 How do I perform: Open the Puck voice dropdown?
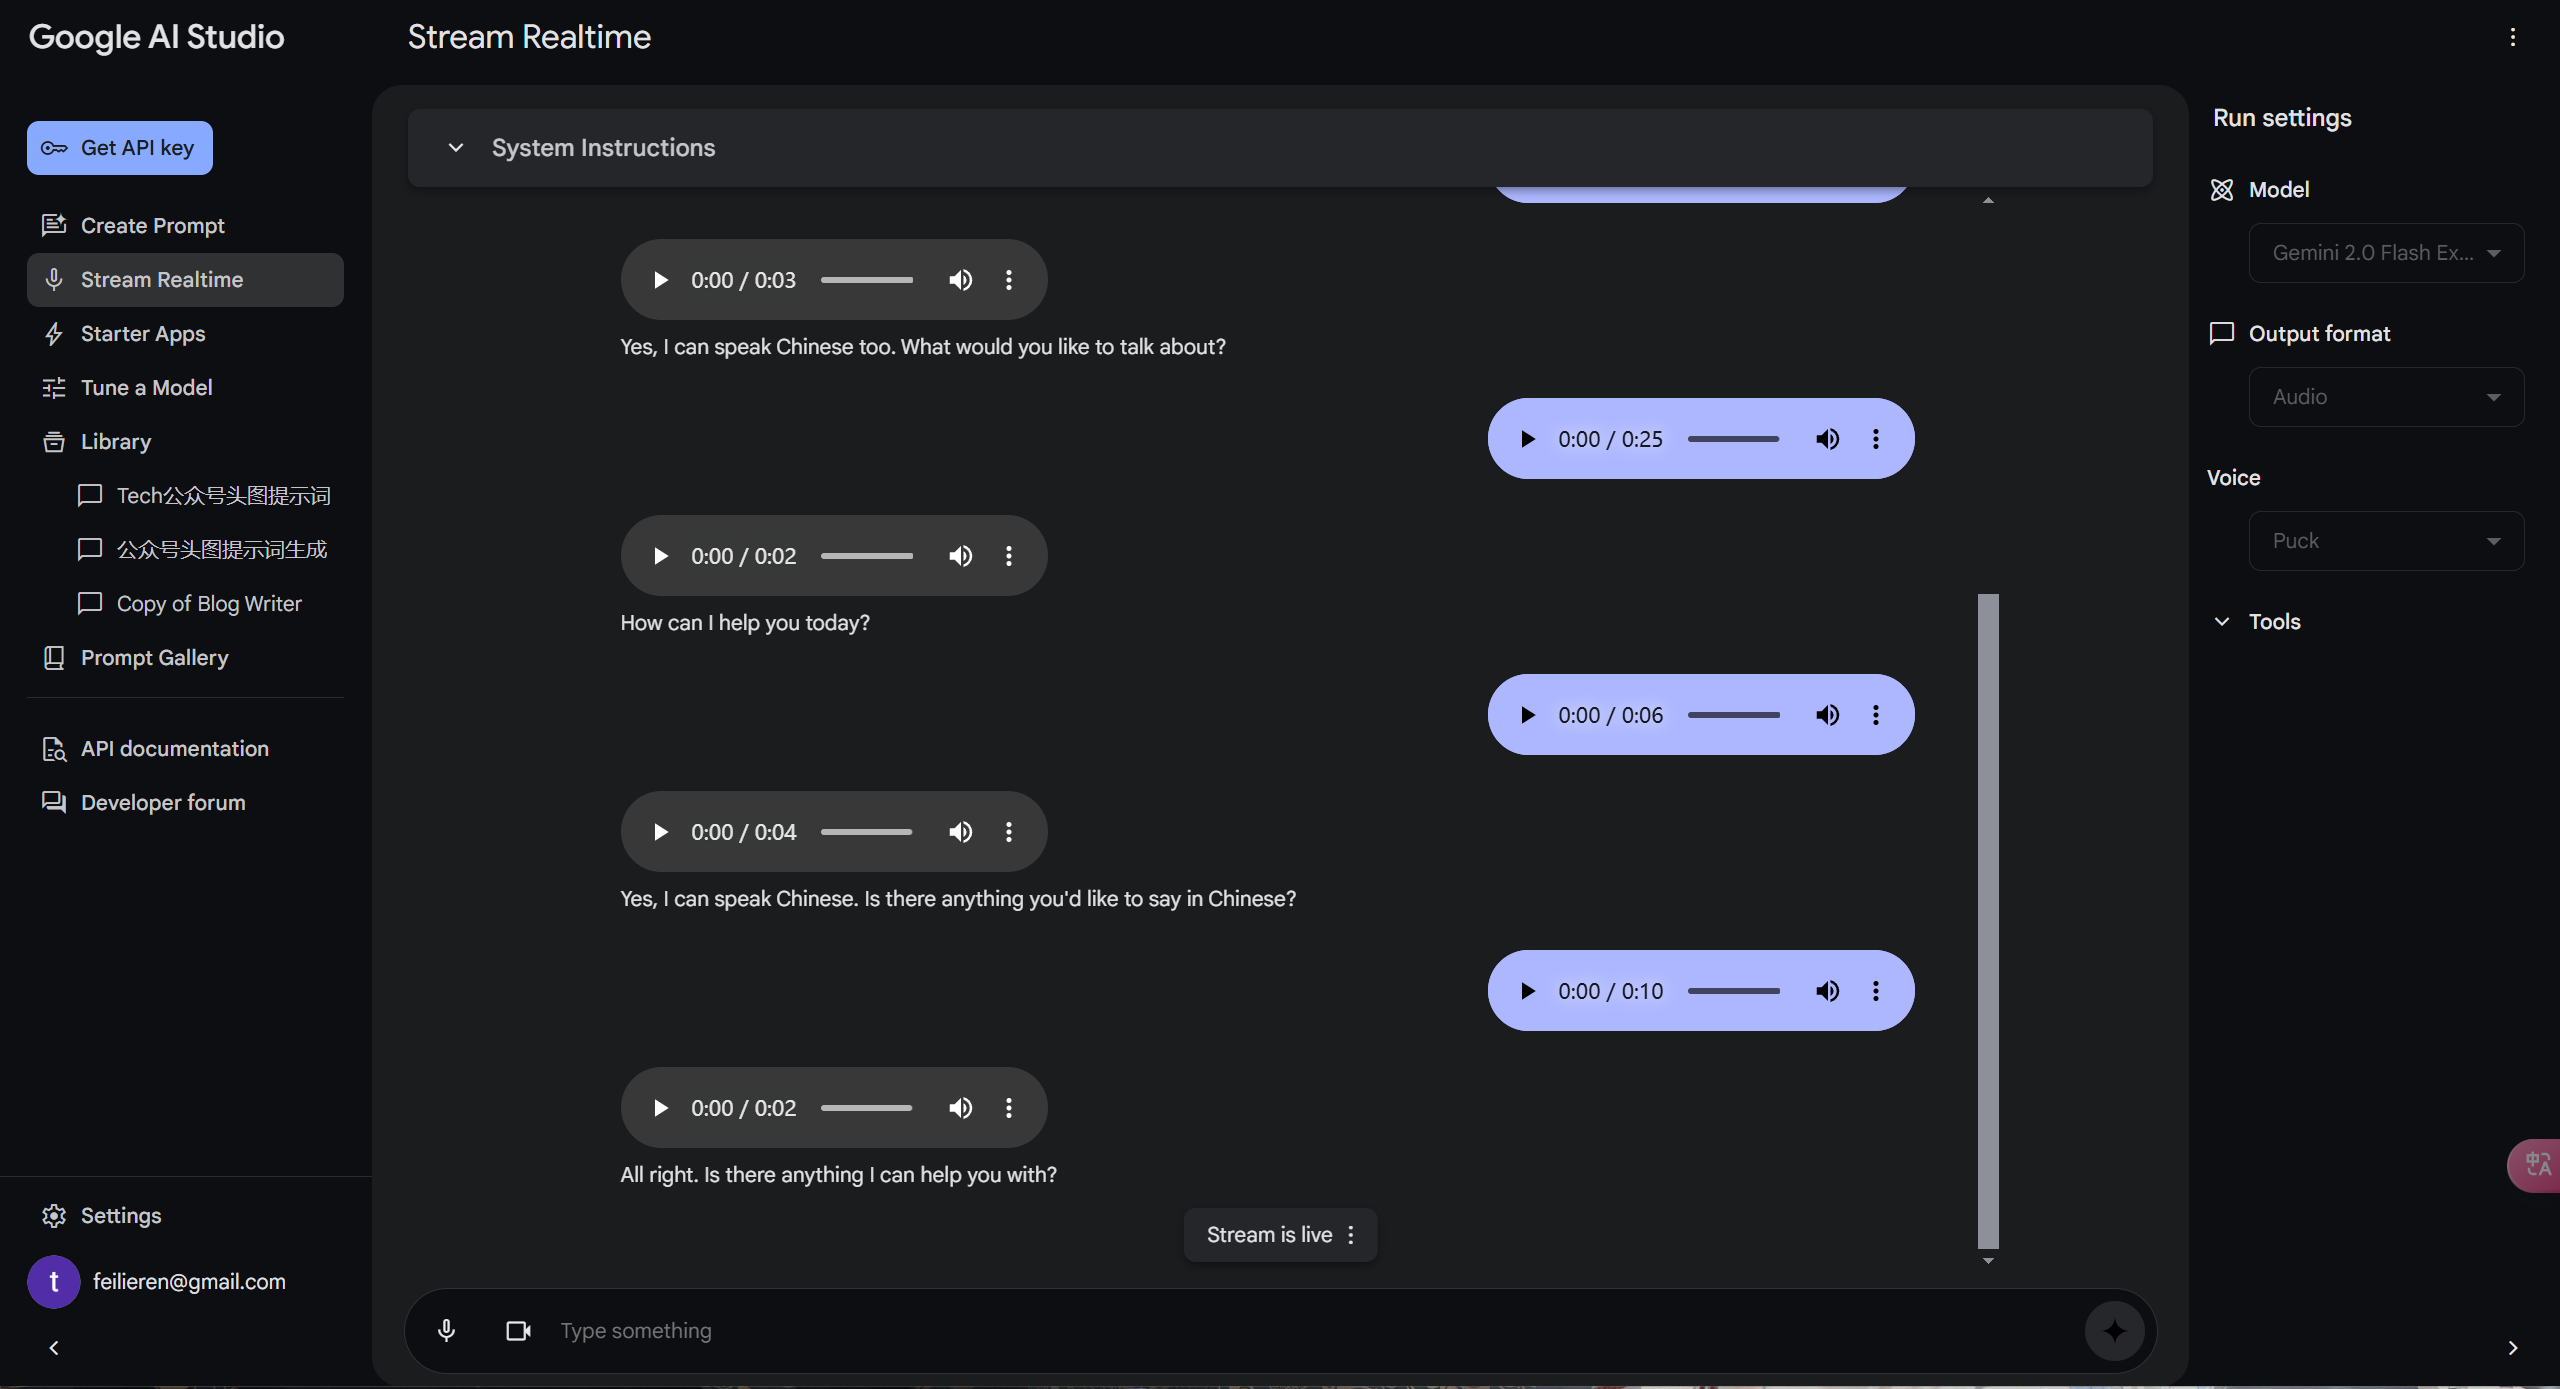click(x=2386, y=541)
